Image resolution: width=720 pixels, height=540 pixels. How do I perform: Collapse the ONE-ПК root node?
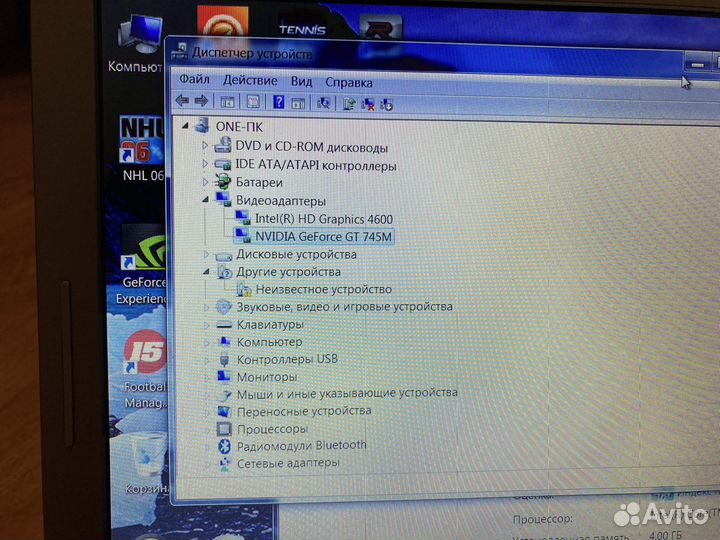point(185,125)
